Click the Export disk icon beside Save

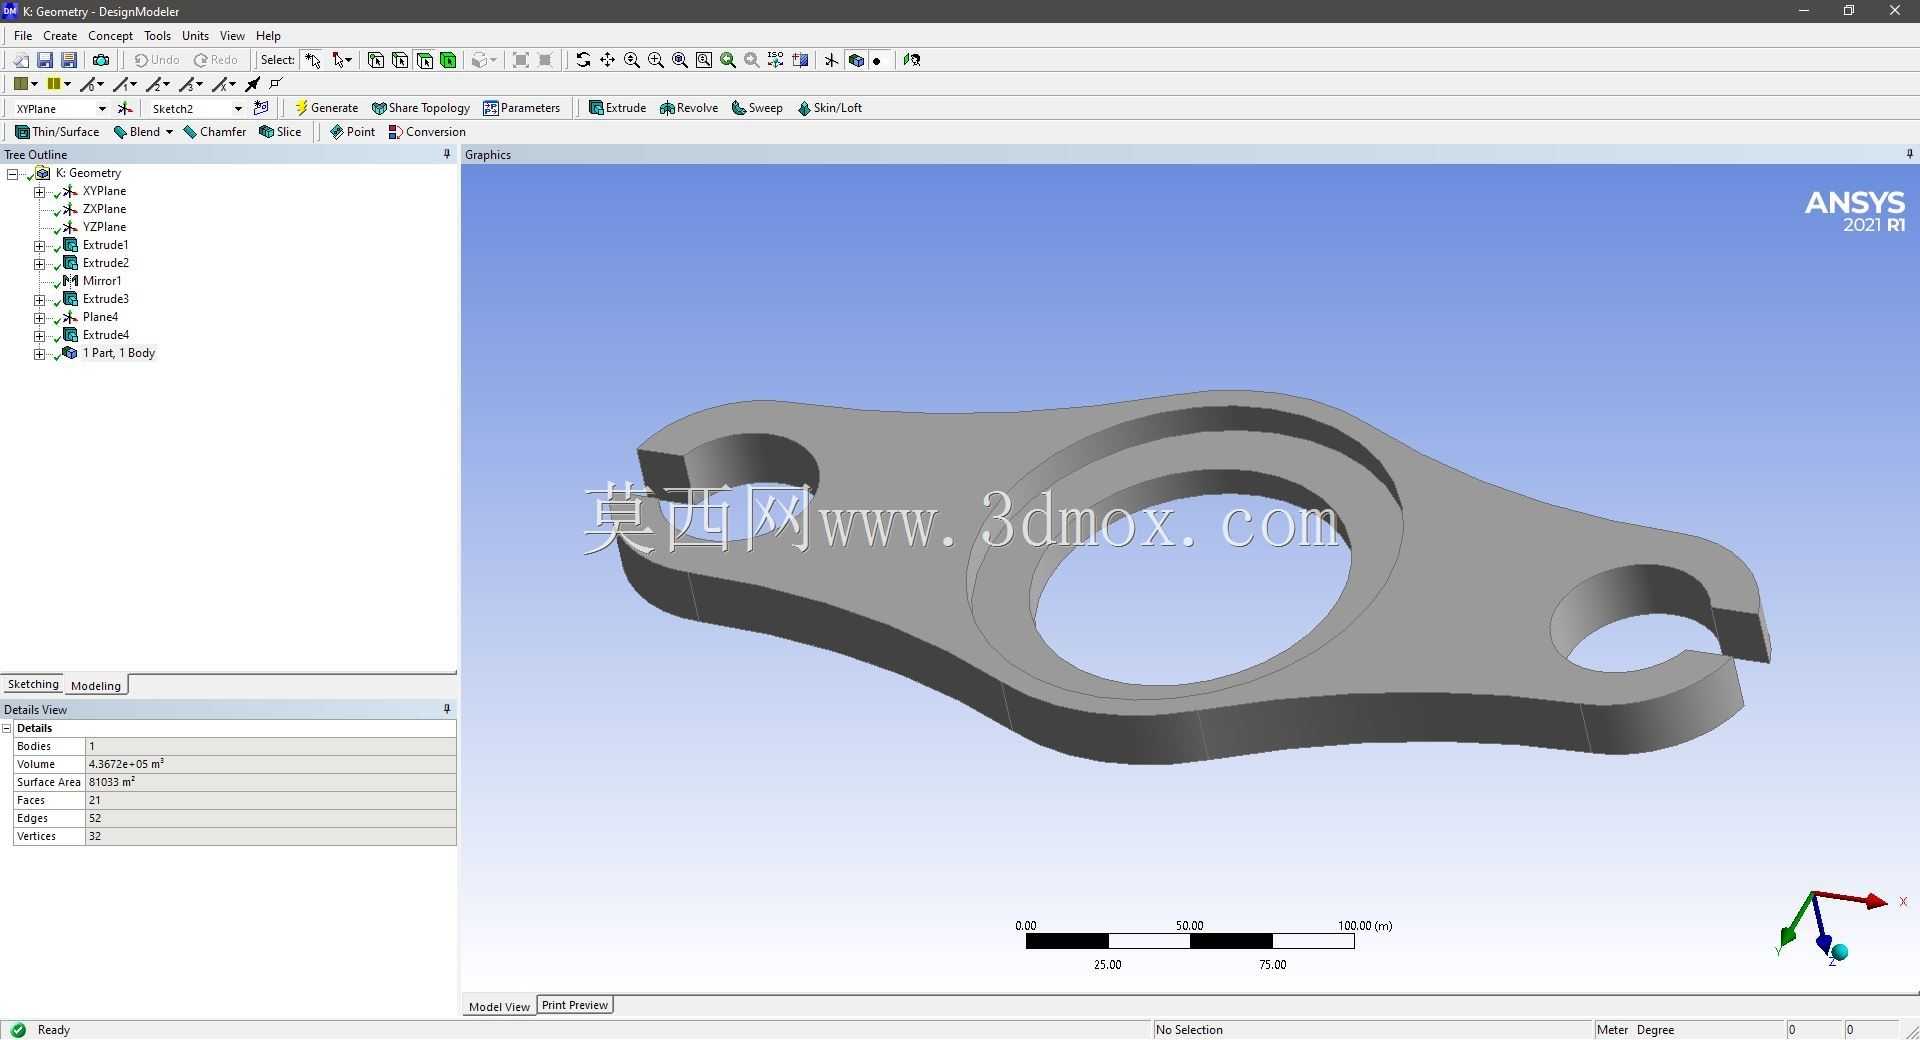click(x=69, y=60)
